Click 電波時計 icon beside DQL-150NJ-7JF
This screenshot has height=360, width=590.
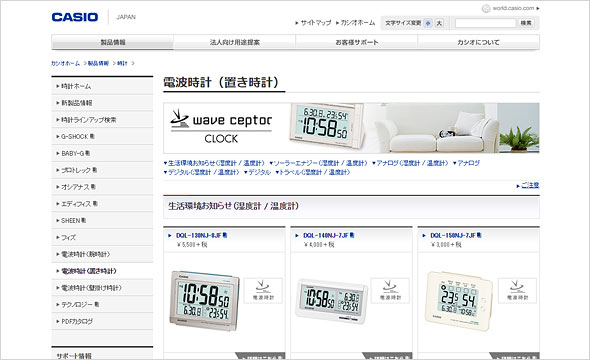click(x=517, y=290)
